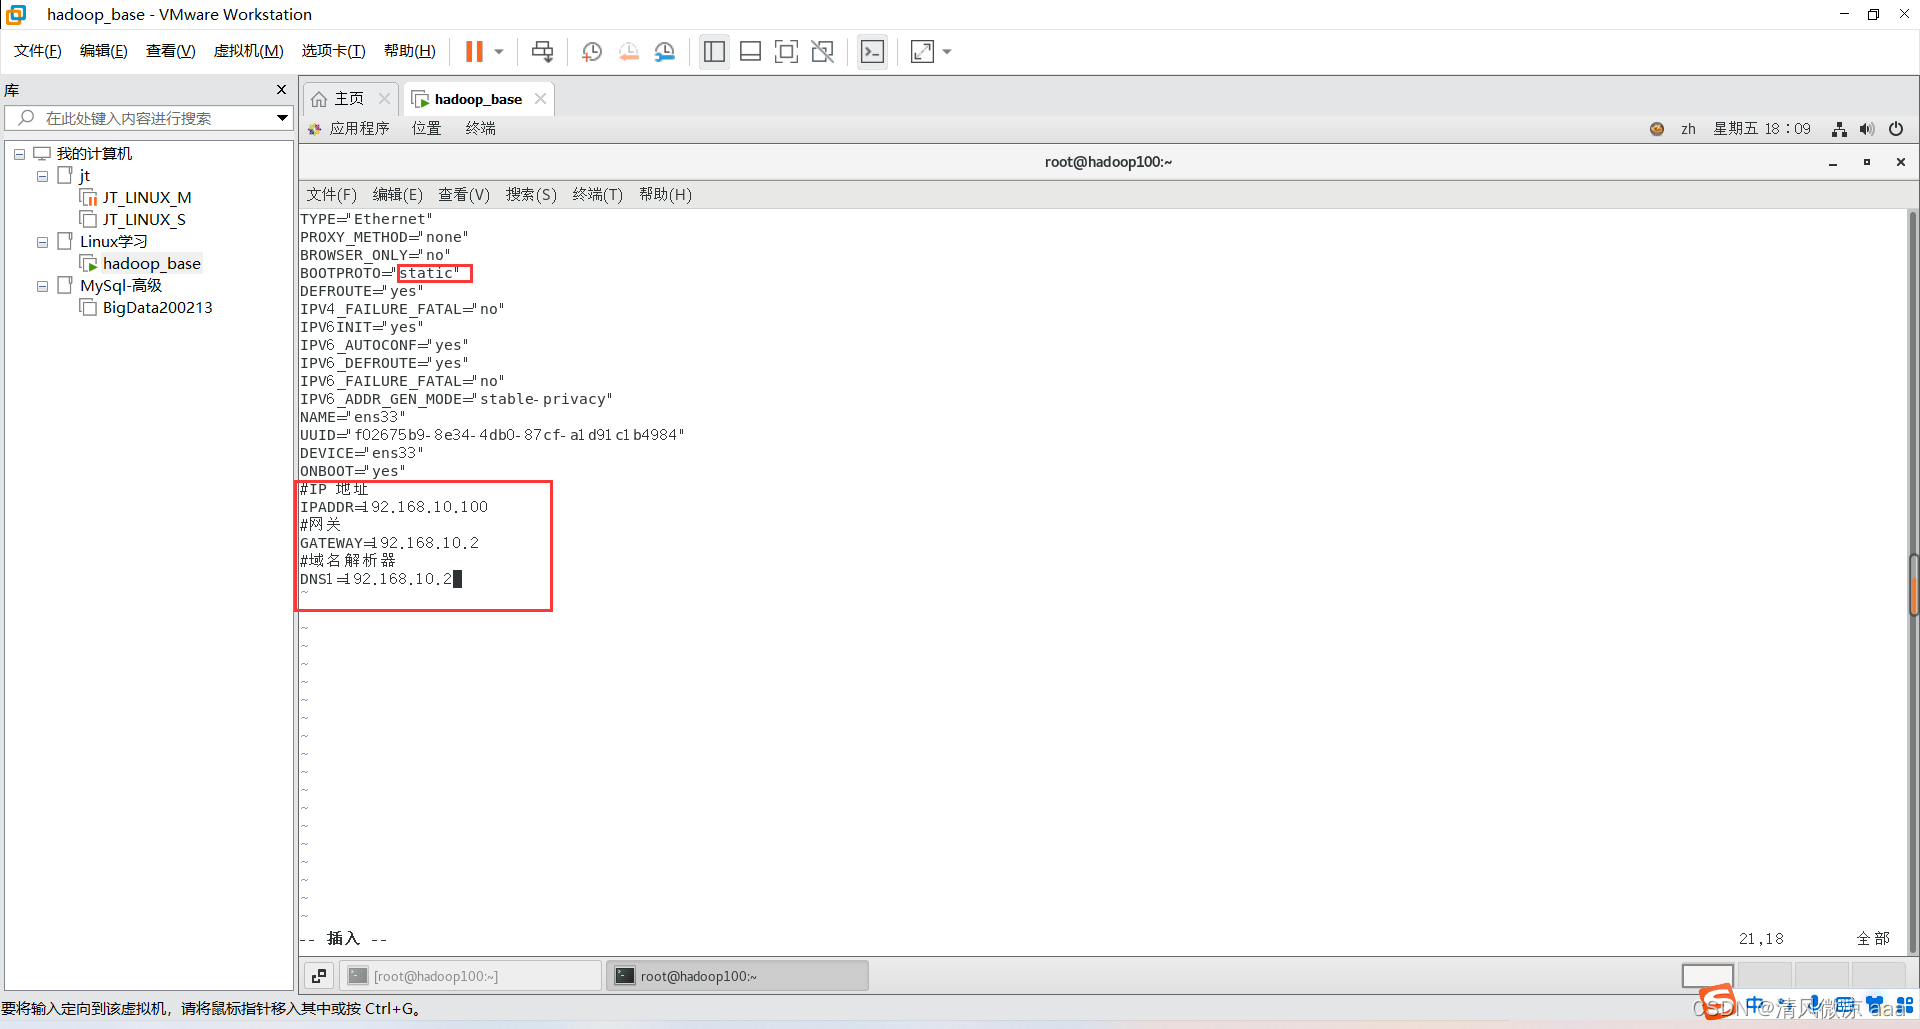Click the IPADDR=192.168.10.100 line

coord(394,507)
